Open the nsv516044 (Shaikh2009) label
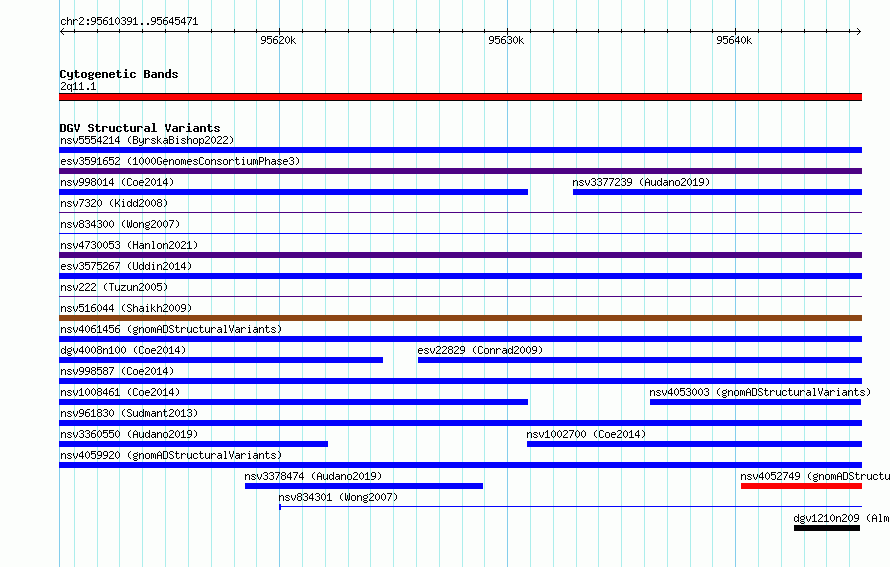The height and width of the screenshot is (567, 890). 126,308
